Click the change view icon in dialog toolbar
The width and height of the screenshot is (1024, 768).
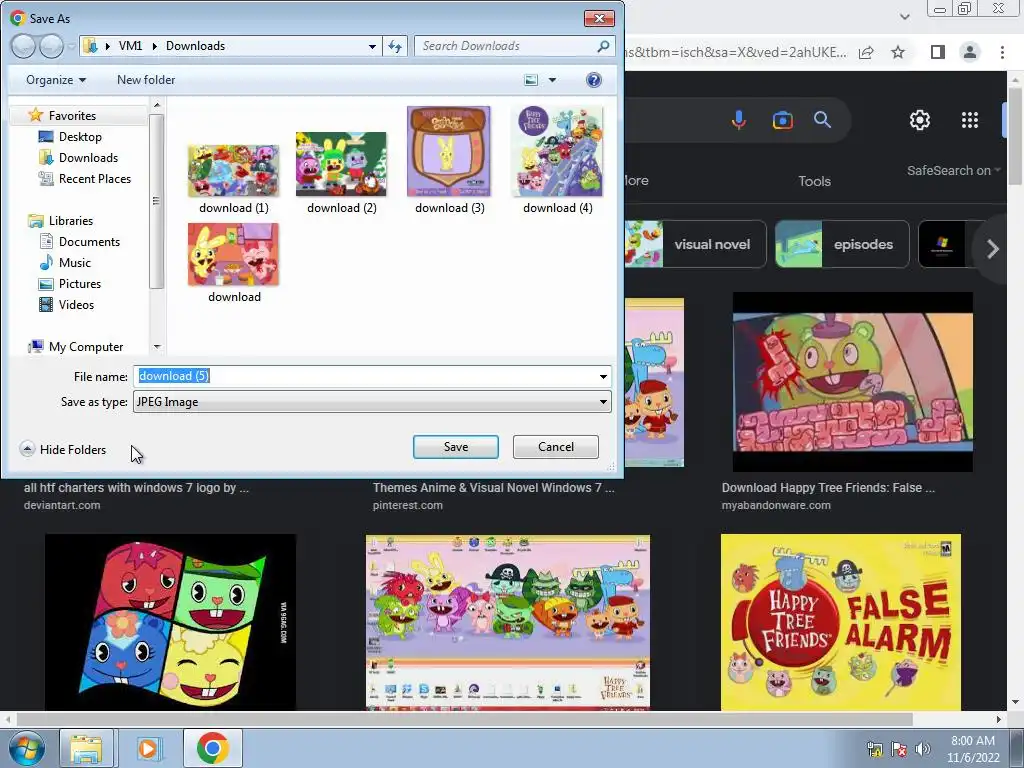click(531, 80)
